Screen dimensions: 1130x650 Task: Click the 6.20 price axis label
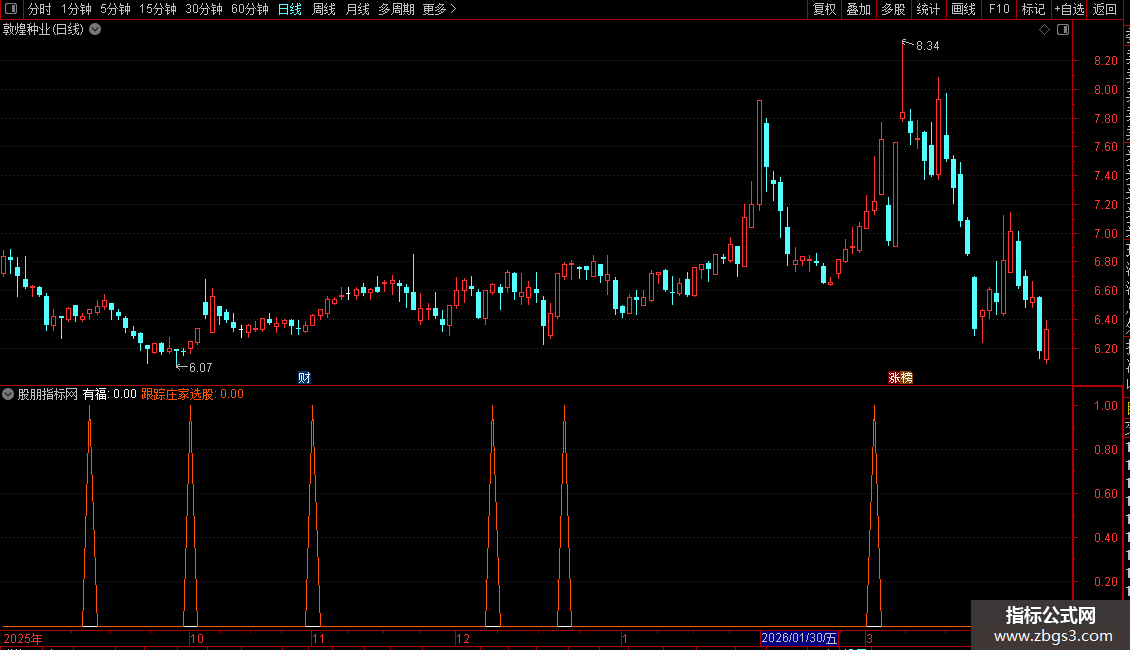(x=1105, y=349)
